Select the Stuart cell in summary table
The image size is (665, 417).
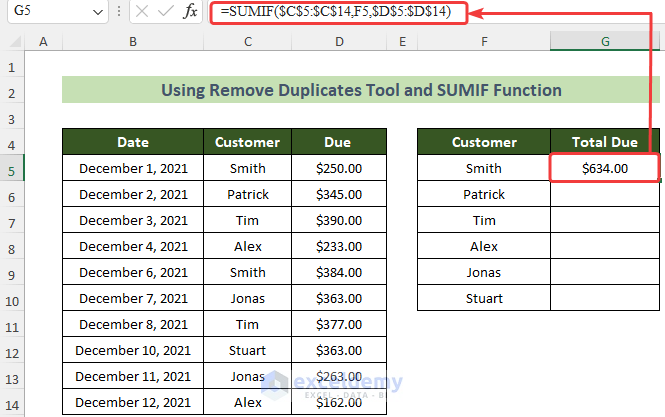point(484,299)
